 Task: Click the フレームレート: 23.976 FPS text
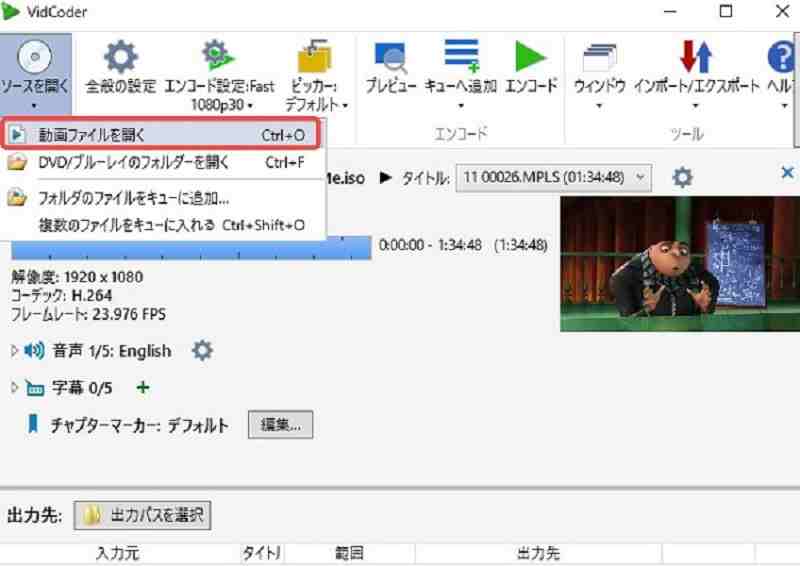pos(89,314)
